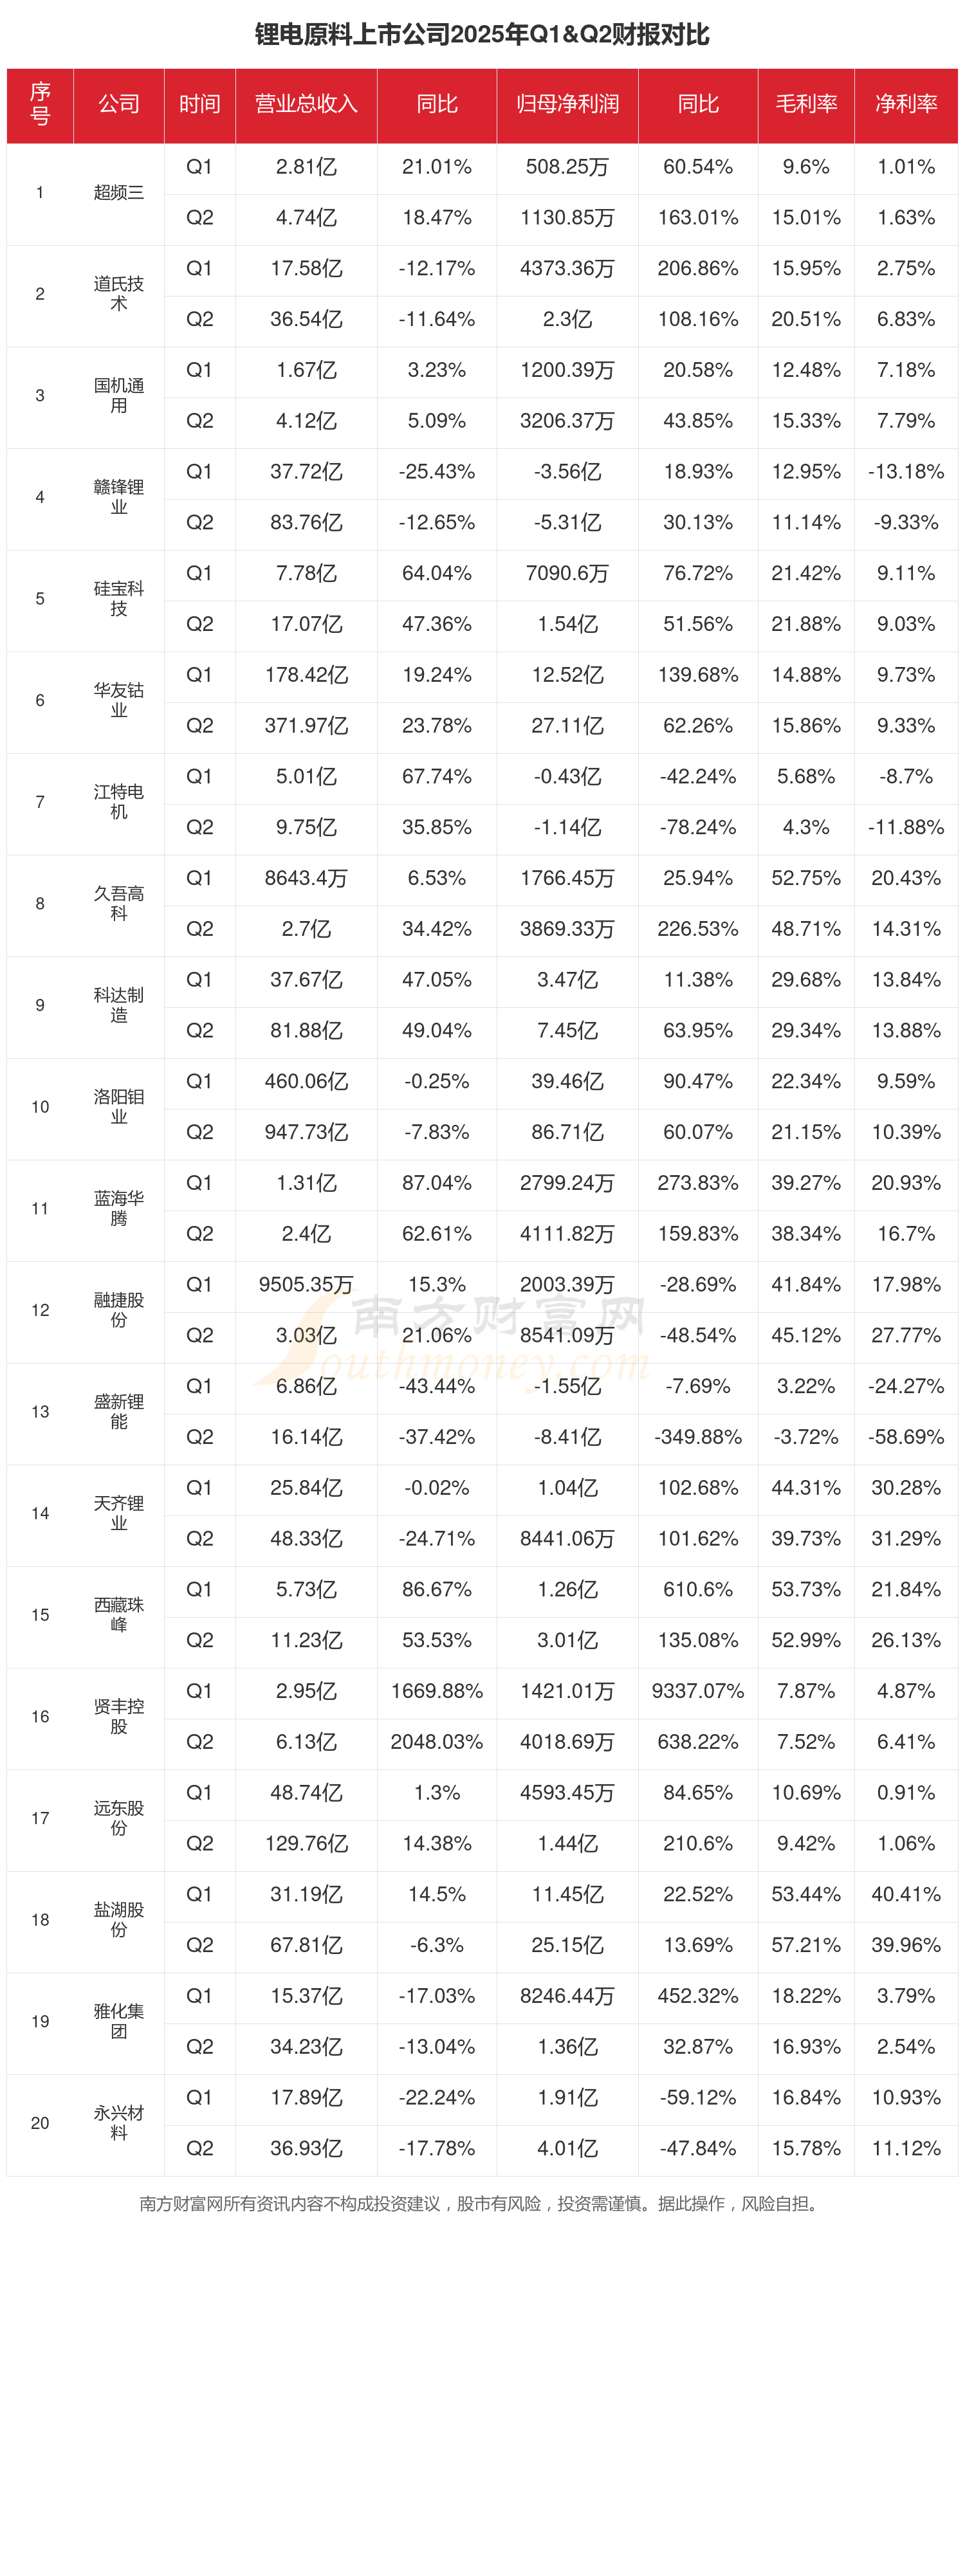965x2576 pixels.
Task: Click the year-over-year value 9337.07%
Action: 698,1691
